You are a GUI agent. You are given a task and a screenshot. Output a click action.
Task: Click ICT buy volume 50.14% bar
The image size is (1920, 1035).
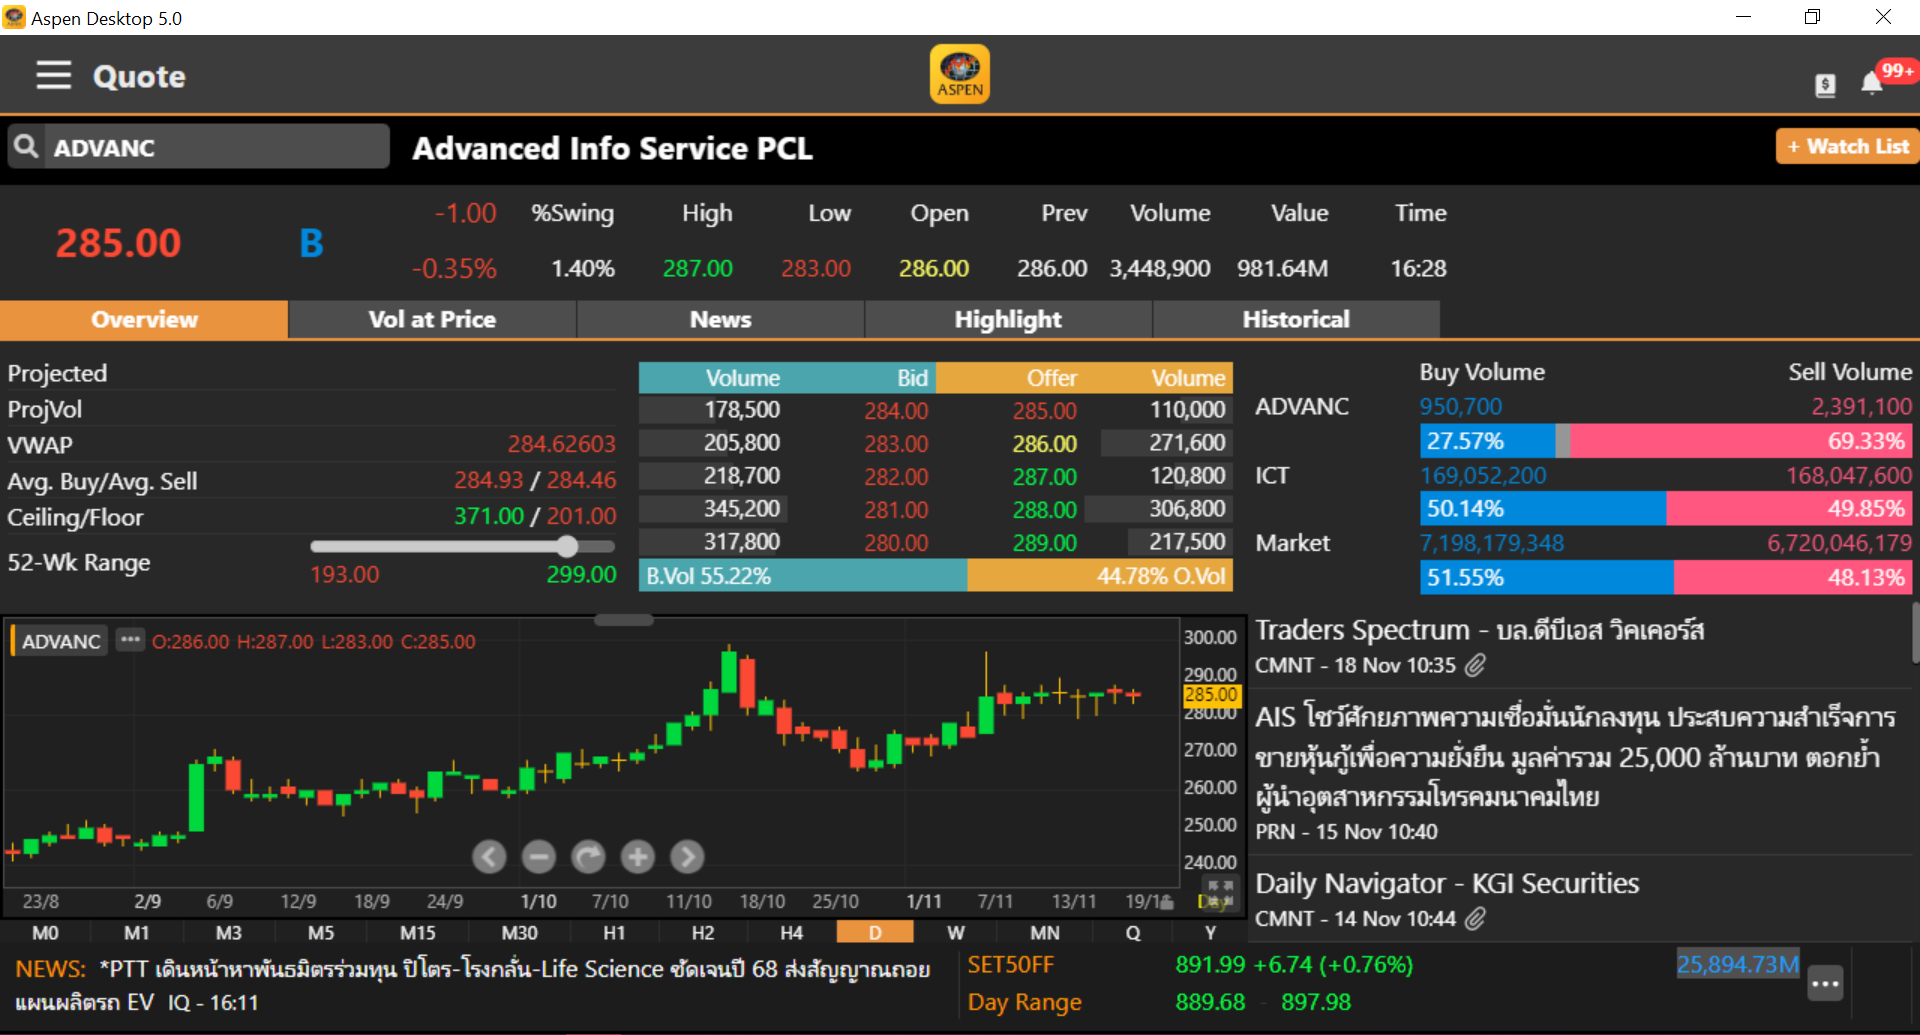(1543, 509)
